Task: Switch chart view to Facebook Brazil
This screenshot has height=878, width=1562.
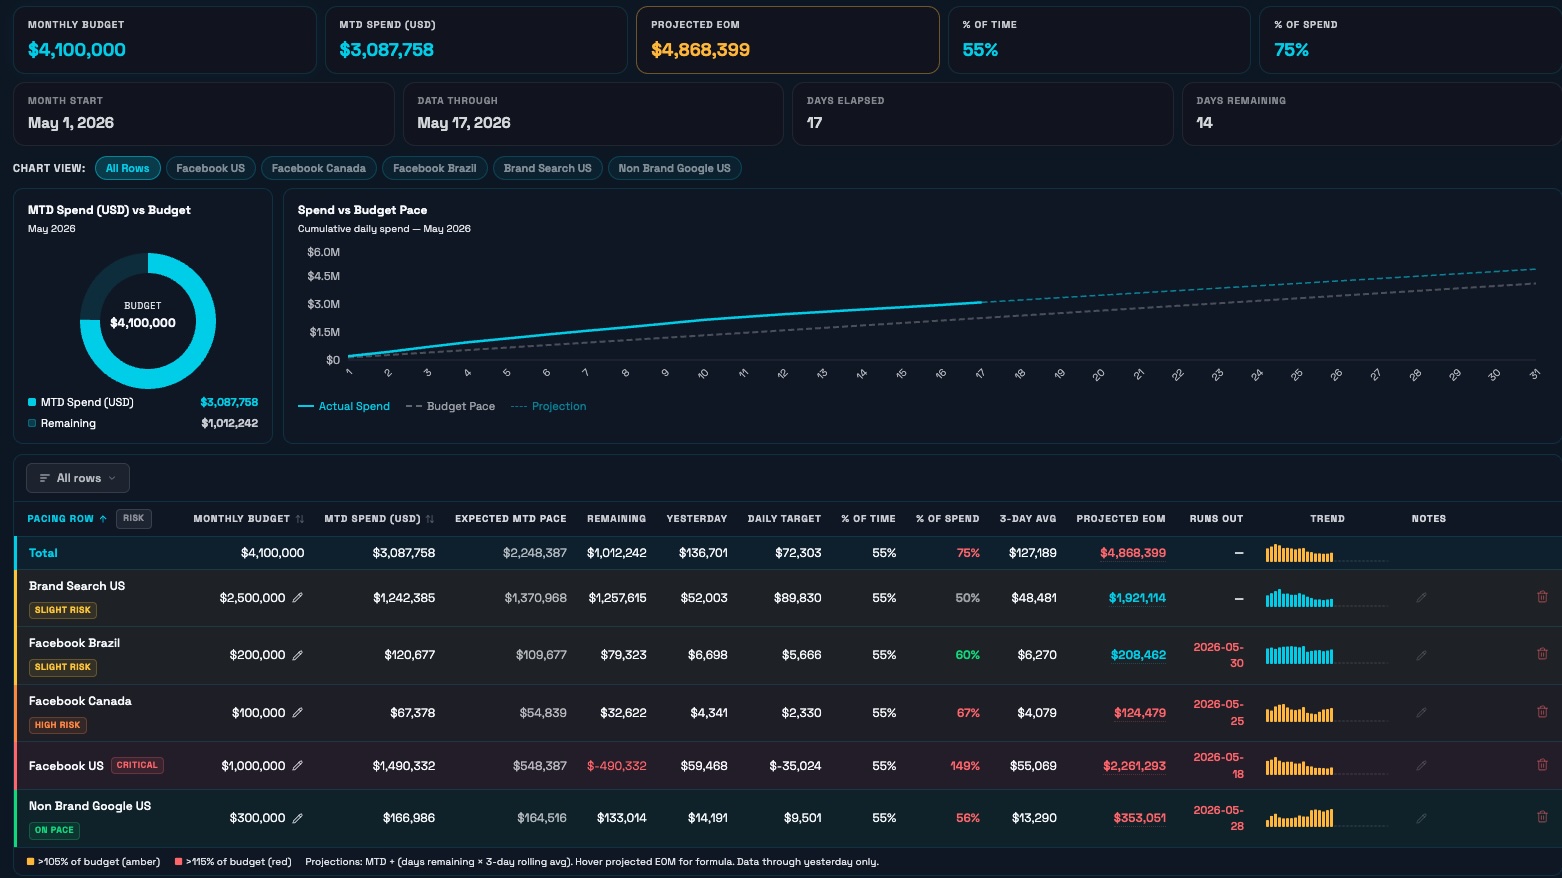Action: tap(434, 168)
